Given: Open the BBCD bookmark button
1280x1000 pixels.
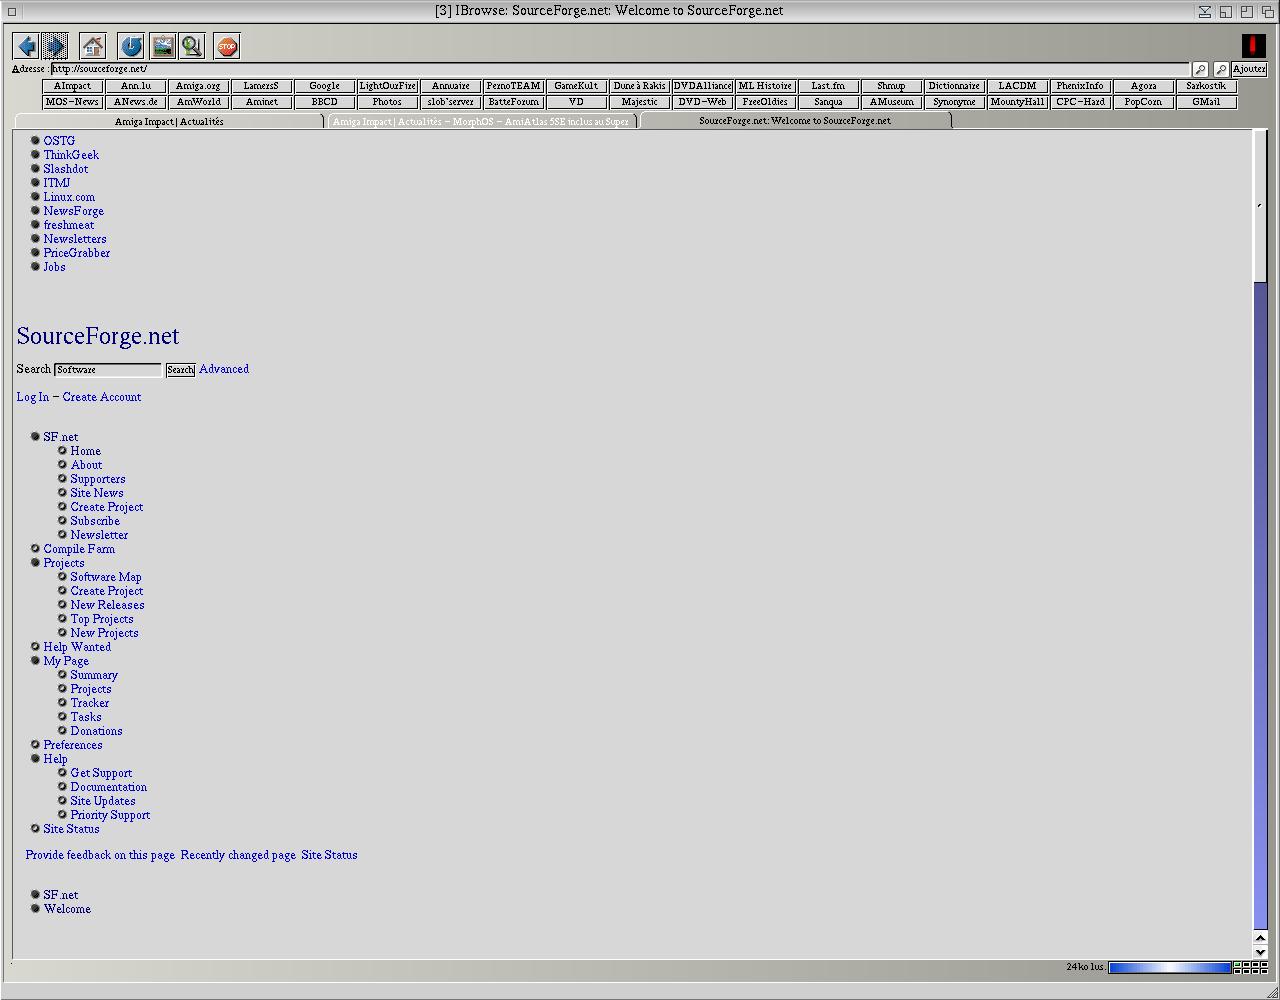Looking at the screenshot, I should click(324, 102).
